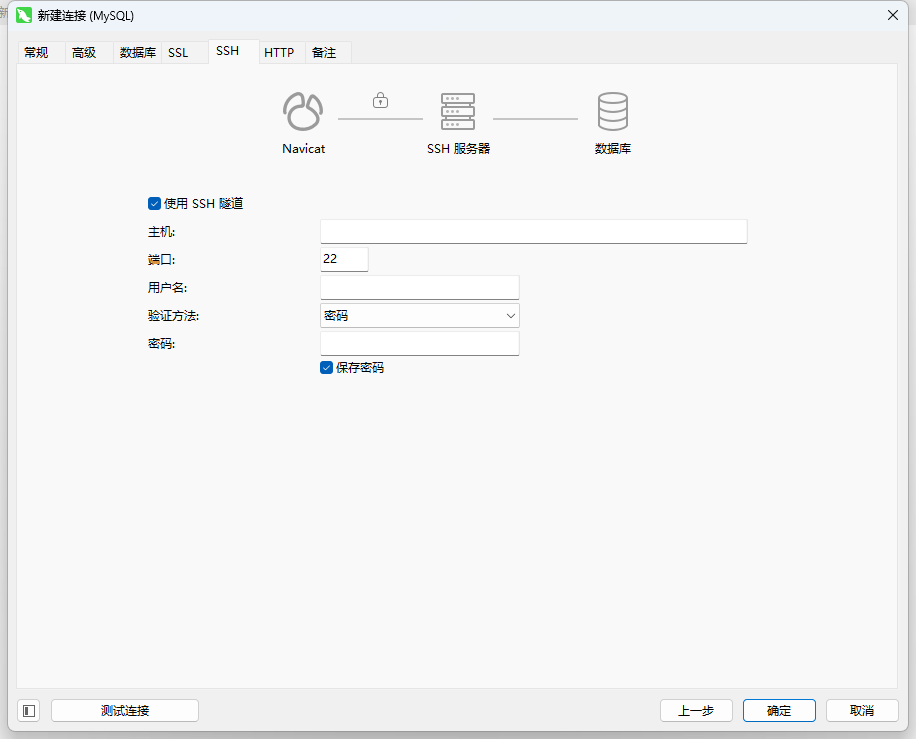Focus the 用户名 input field
Viewport: 916px width, 739px height.
(419, 287)
